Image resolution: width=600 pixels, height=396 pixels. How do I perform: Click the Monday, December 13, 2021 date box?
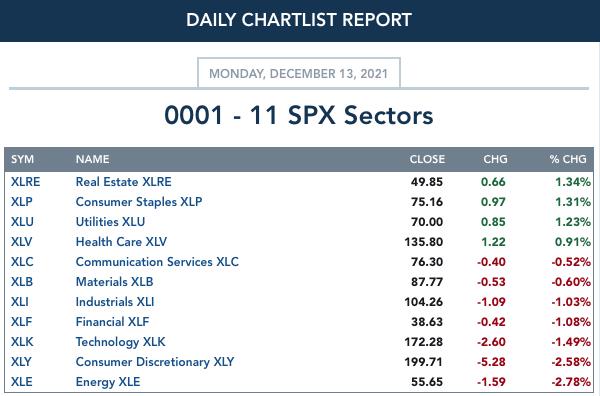point(299,73)
